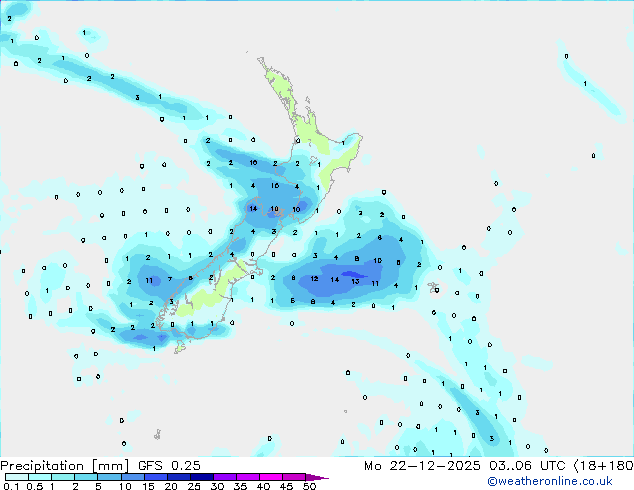Click the "12" precipitation value on map
This screenshot has height=490, width=634.
[x=314, y=279]
